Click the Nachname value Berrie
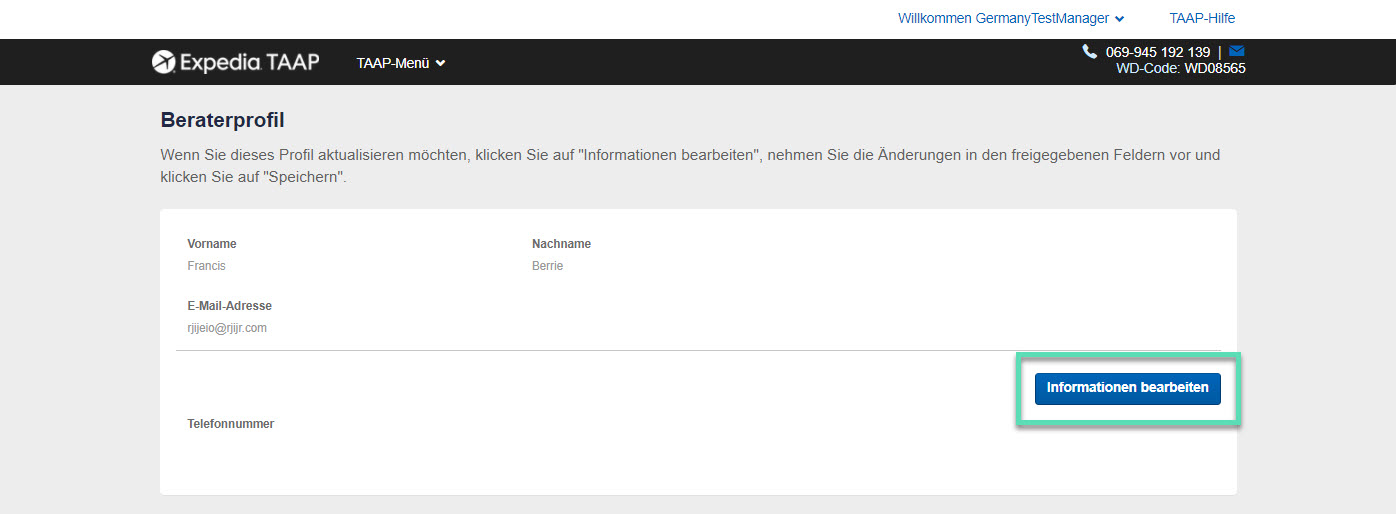The height and width of the screenshot is (514, 1396). 547,266
